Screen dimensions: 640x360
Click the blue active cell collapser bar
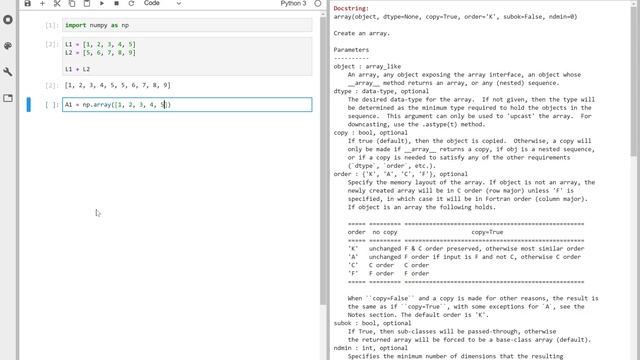[x=29, y=104]
